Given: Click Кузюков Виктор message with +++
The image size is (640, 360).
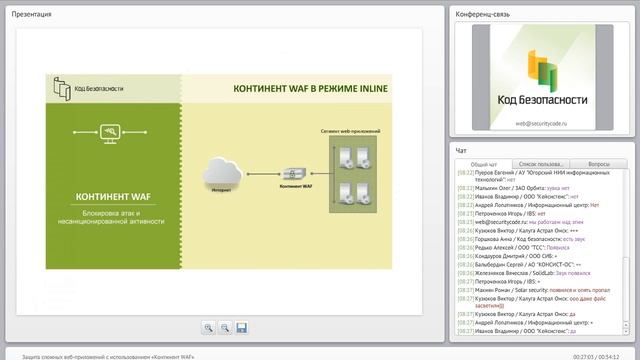Looking at the screenshot, I should click(518, 231).
